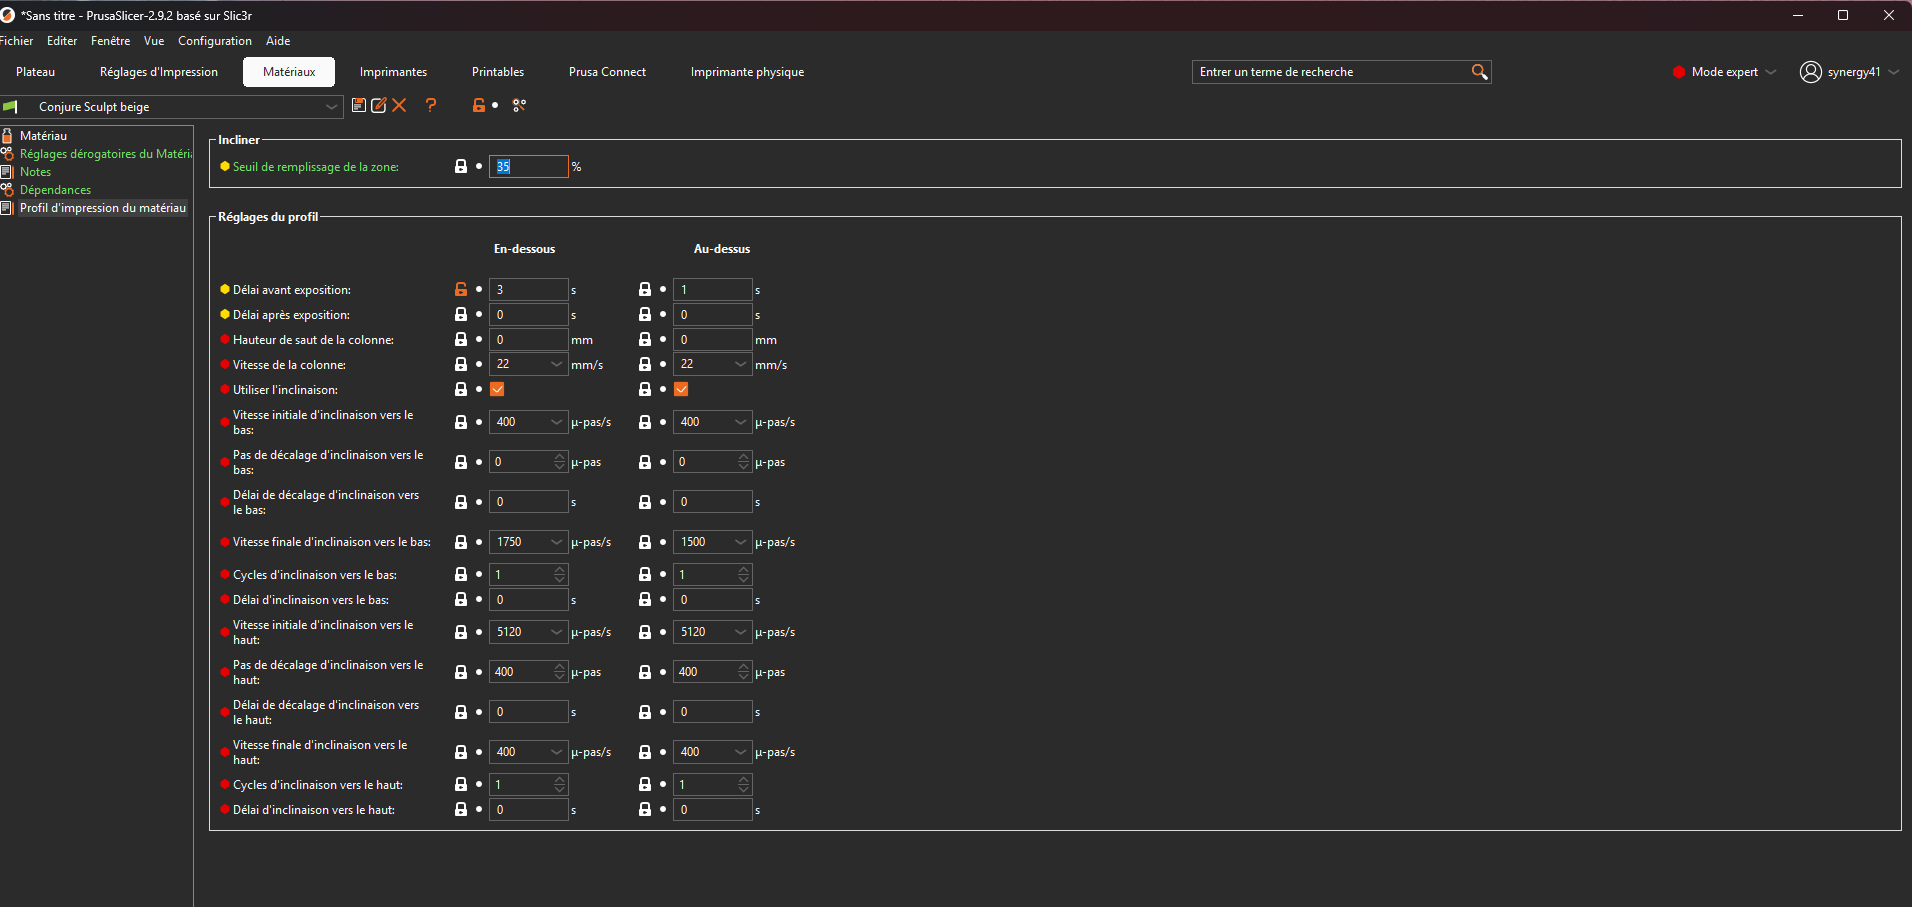
Task: Click the compare presets icon
Action: 519,105
